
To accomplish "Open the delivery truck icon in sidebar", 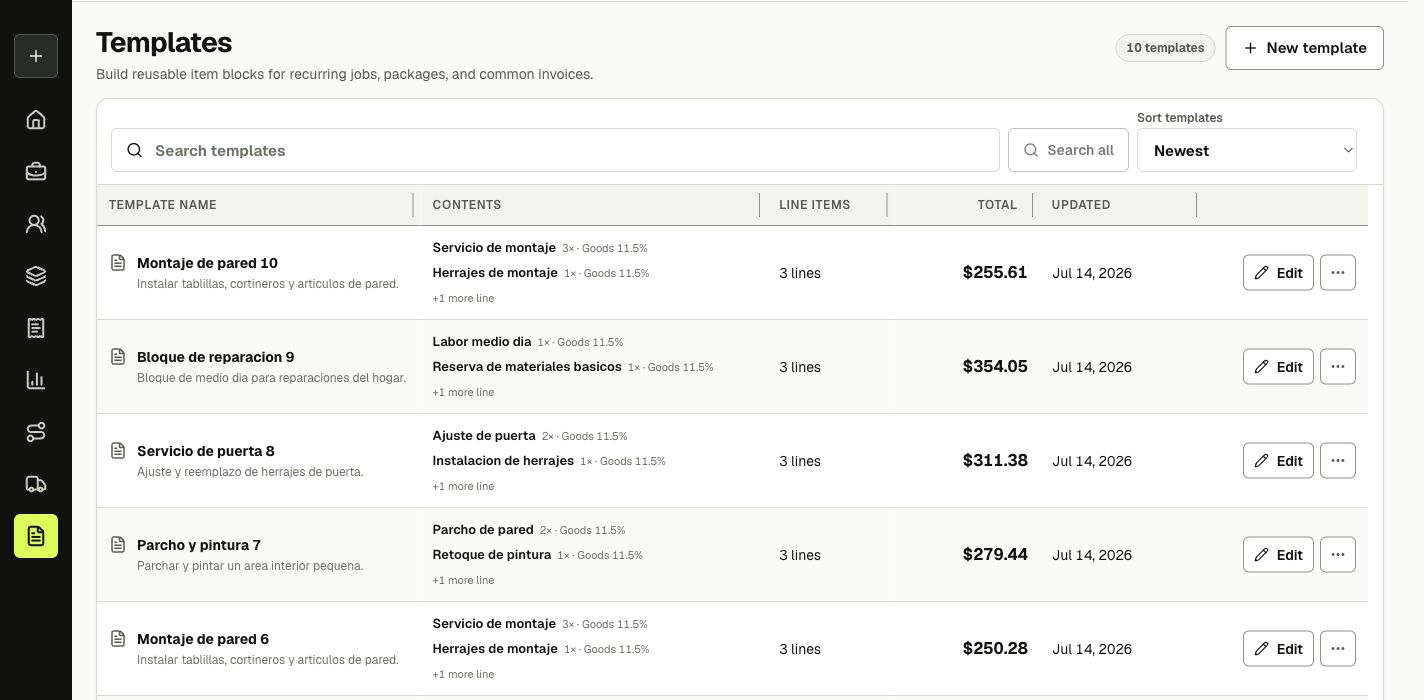I will click(36, 484).
